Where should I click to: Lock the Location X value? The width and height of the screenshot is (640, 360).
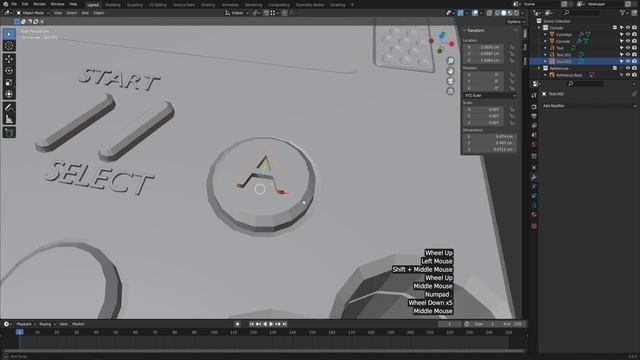coord(512,47)
